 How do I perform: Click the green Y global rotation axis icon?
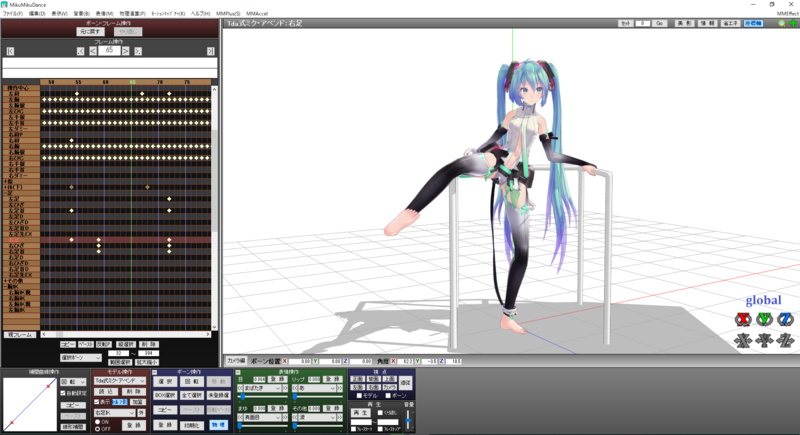[x=764, y=319]
